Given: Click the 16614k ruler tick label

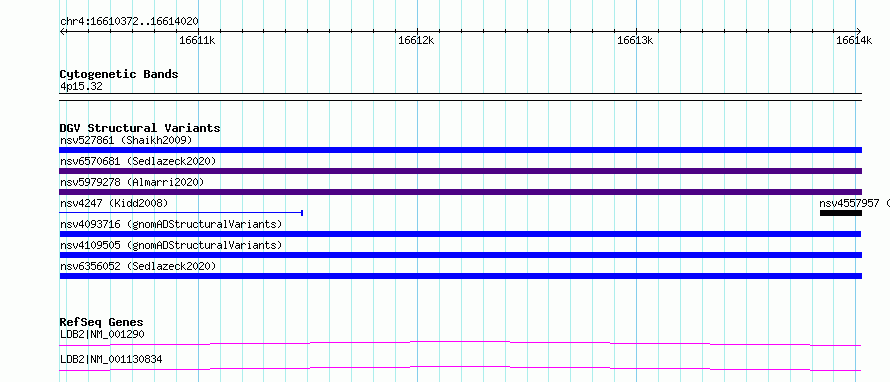Looking at the screenshot, I should click(854, 40).
